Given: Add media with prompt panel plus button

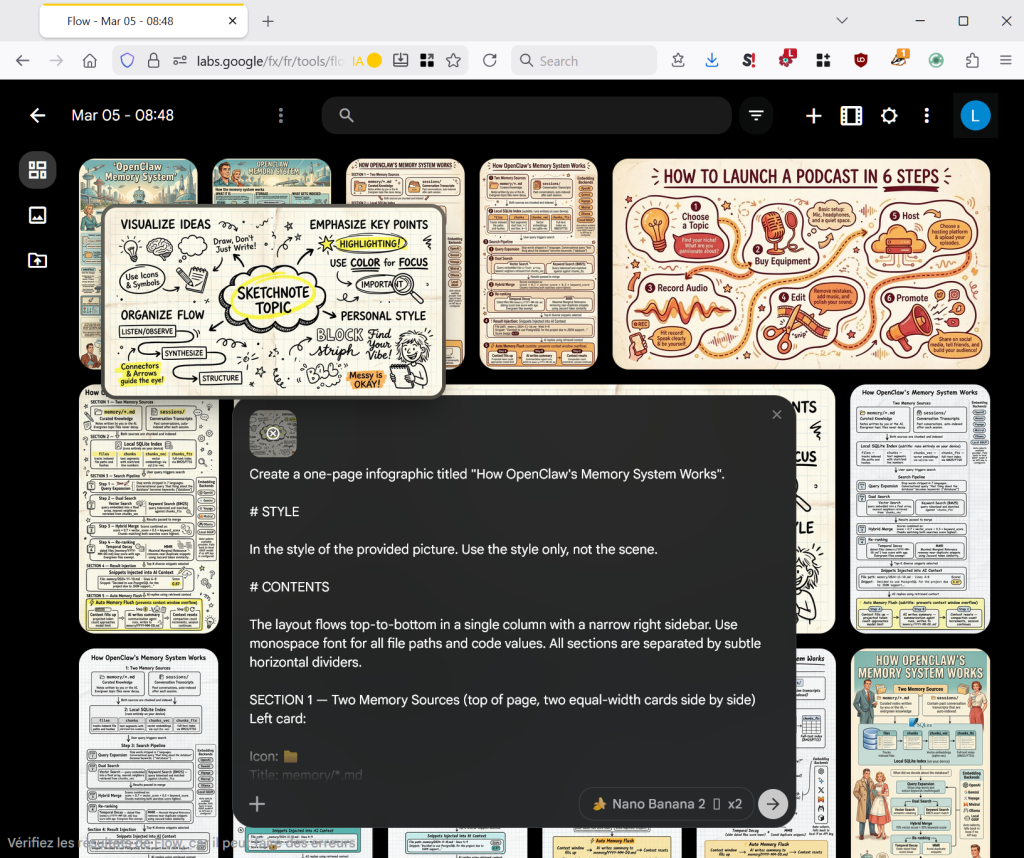Looking at the screenshot, I should point(257,803).
